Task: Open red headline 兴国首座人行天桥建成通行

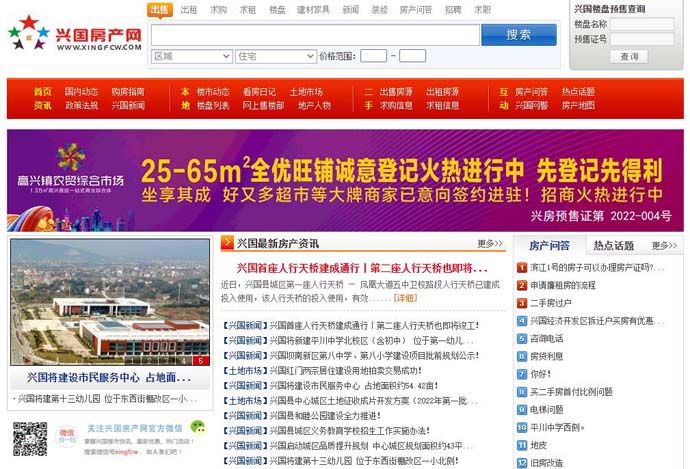Action: pos(362,268)
